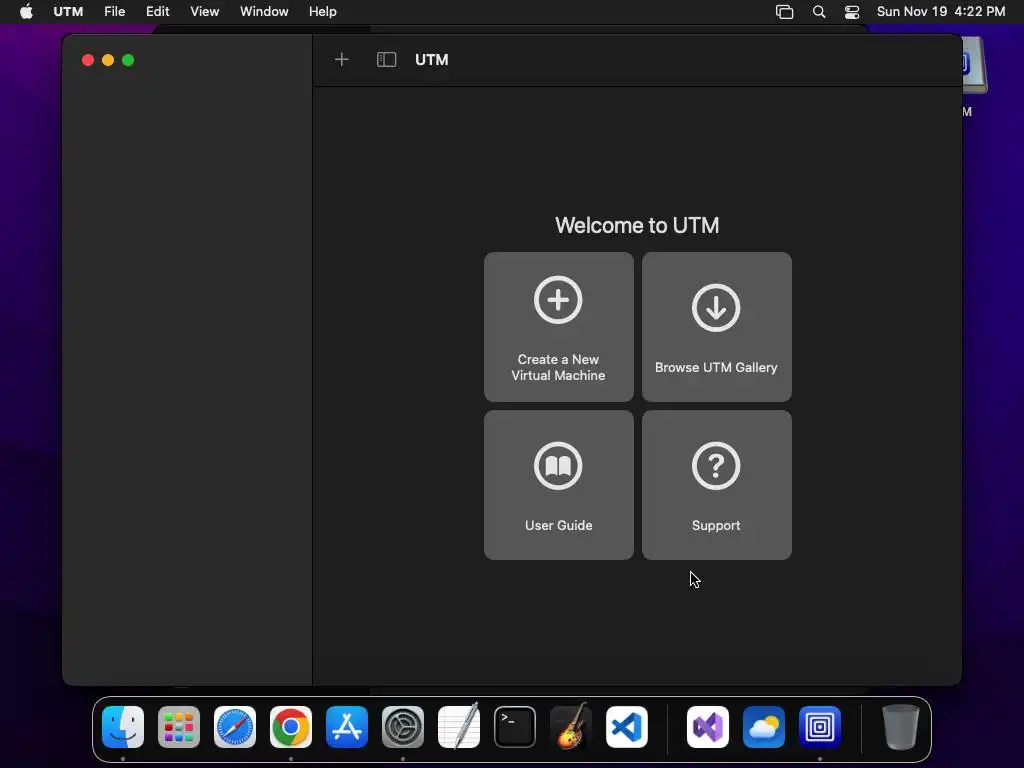Launch GarageBand from the Dock

[571, 726]
